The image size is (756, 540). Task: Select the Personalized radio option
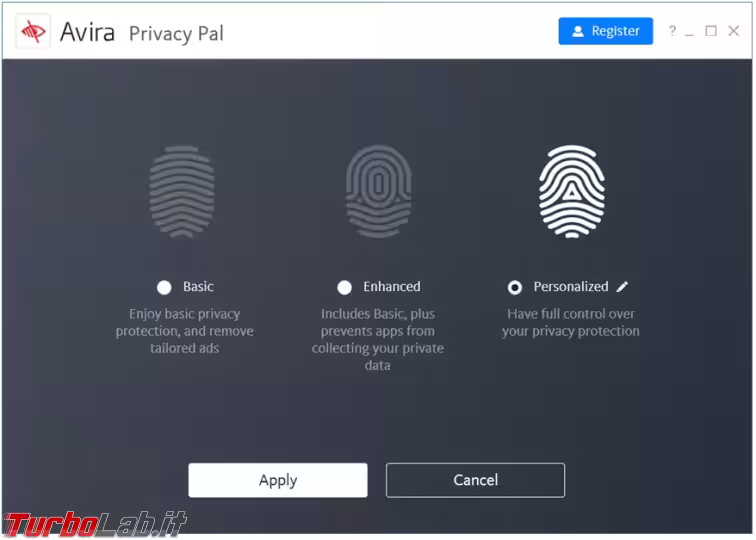pos(515,287)
